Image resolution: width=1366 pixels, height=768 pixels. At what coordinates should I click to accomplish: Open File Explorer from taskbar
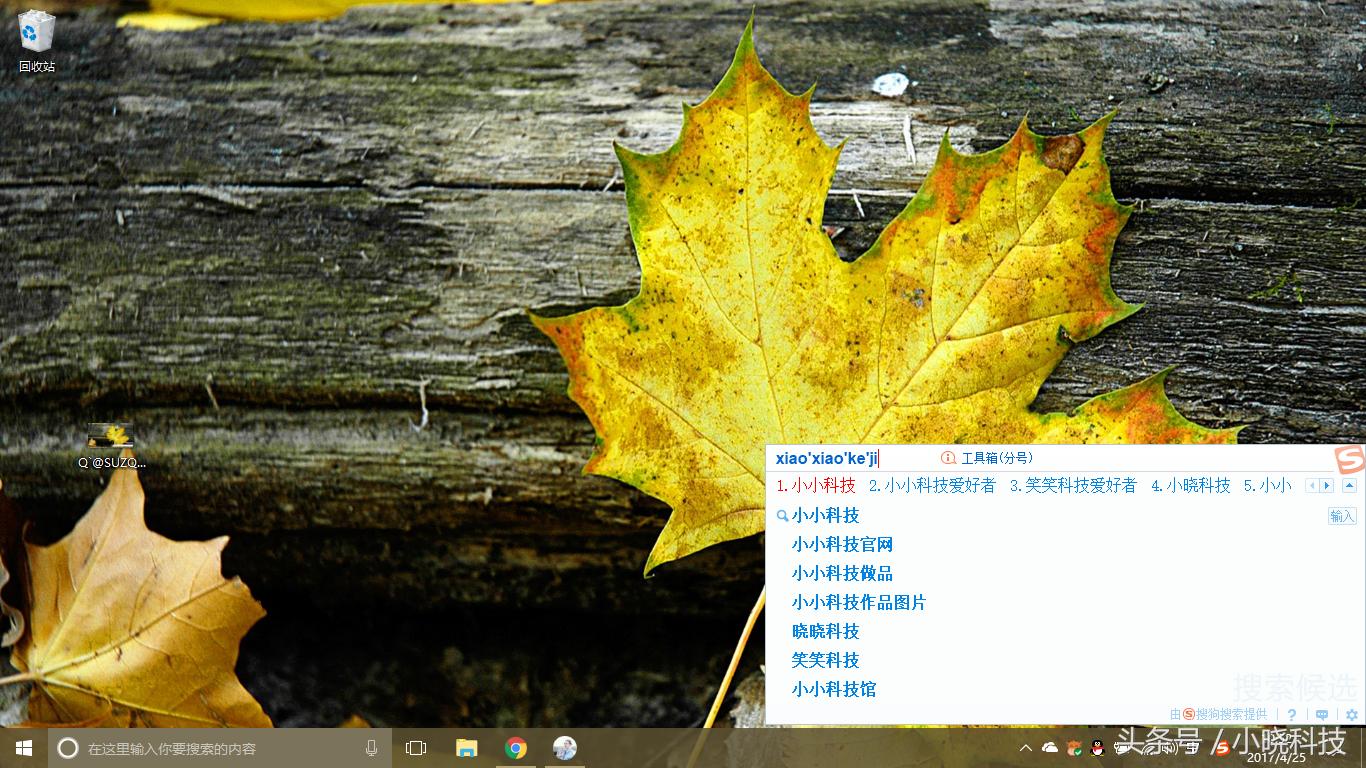click(x=467, y=748)
